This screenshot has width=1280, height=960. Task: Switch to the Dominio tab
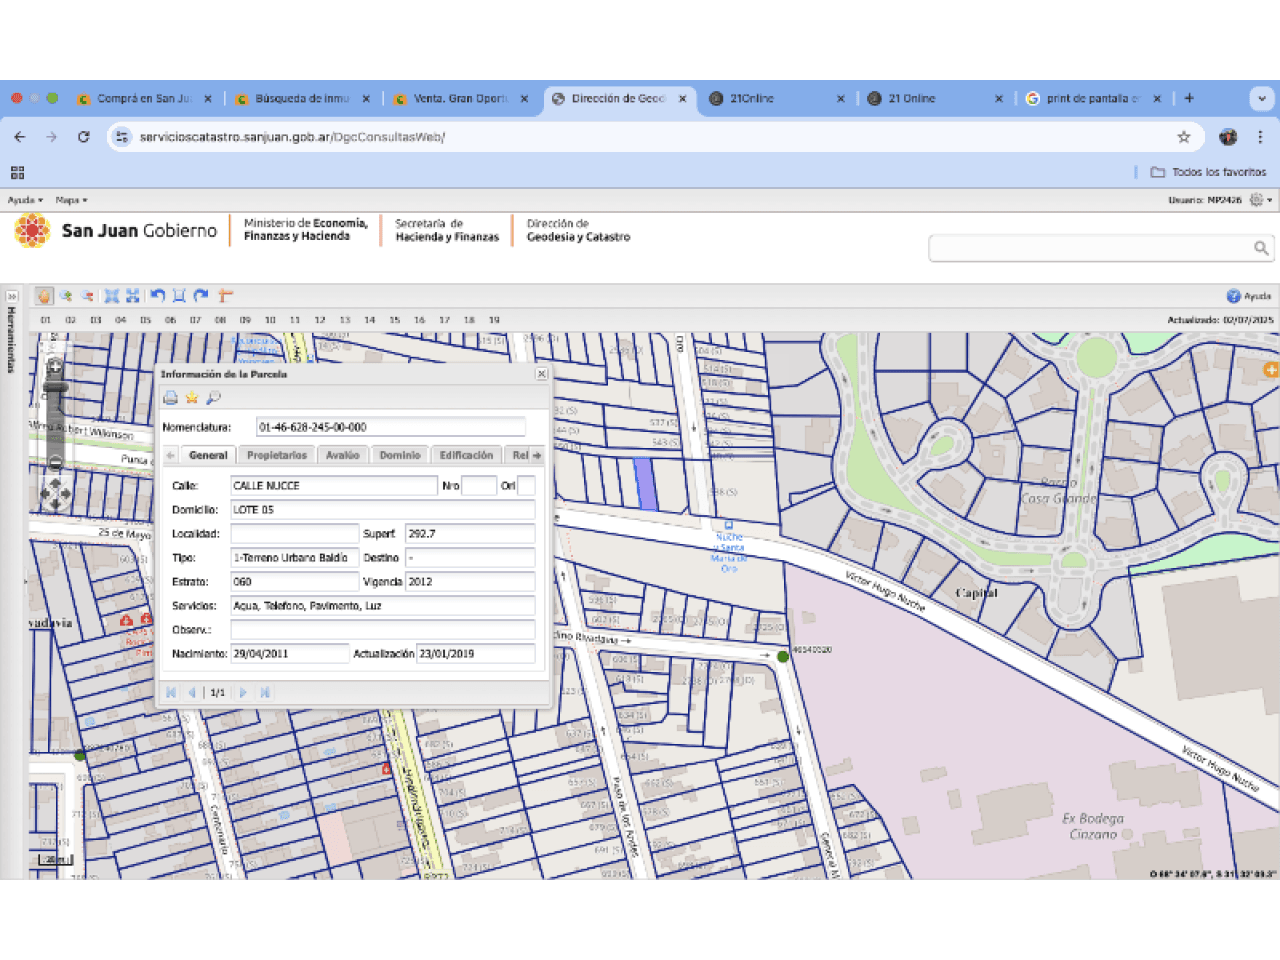click(x=400, y=455)
